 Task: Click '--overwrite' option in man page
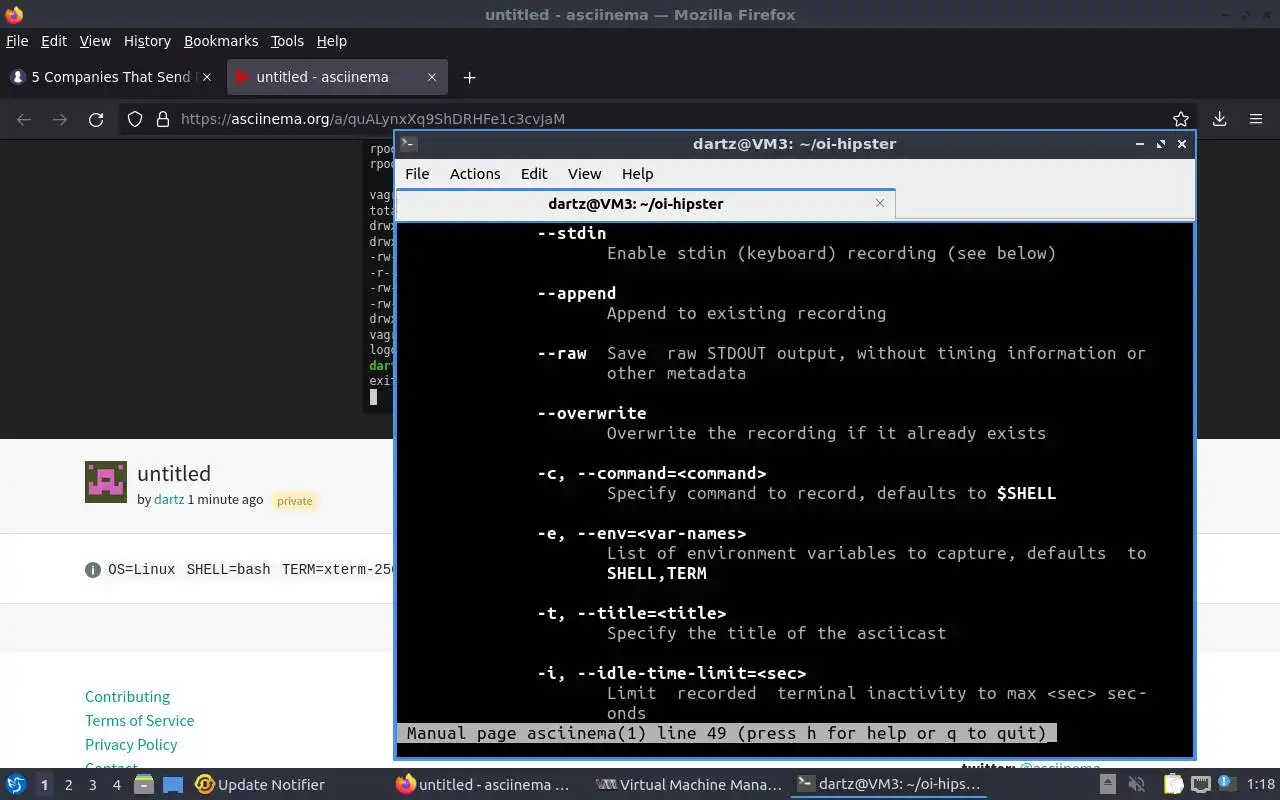point(592,413)
